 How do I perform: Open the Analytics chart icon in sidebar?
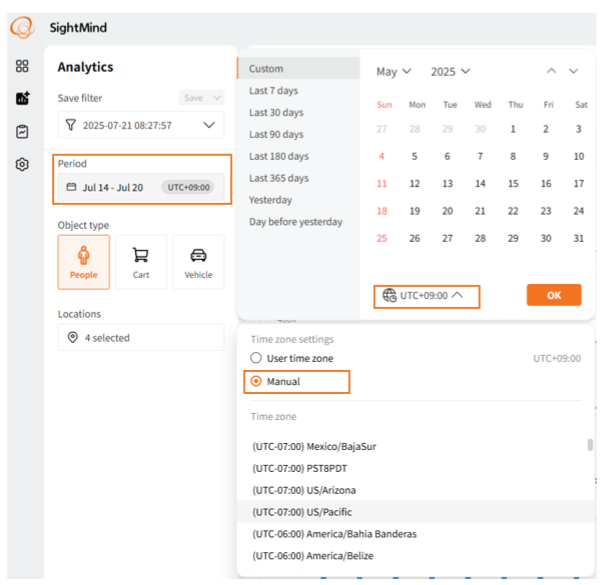tap(22, 99)
